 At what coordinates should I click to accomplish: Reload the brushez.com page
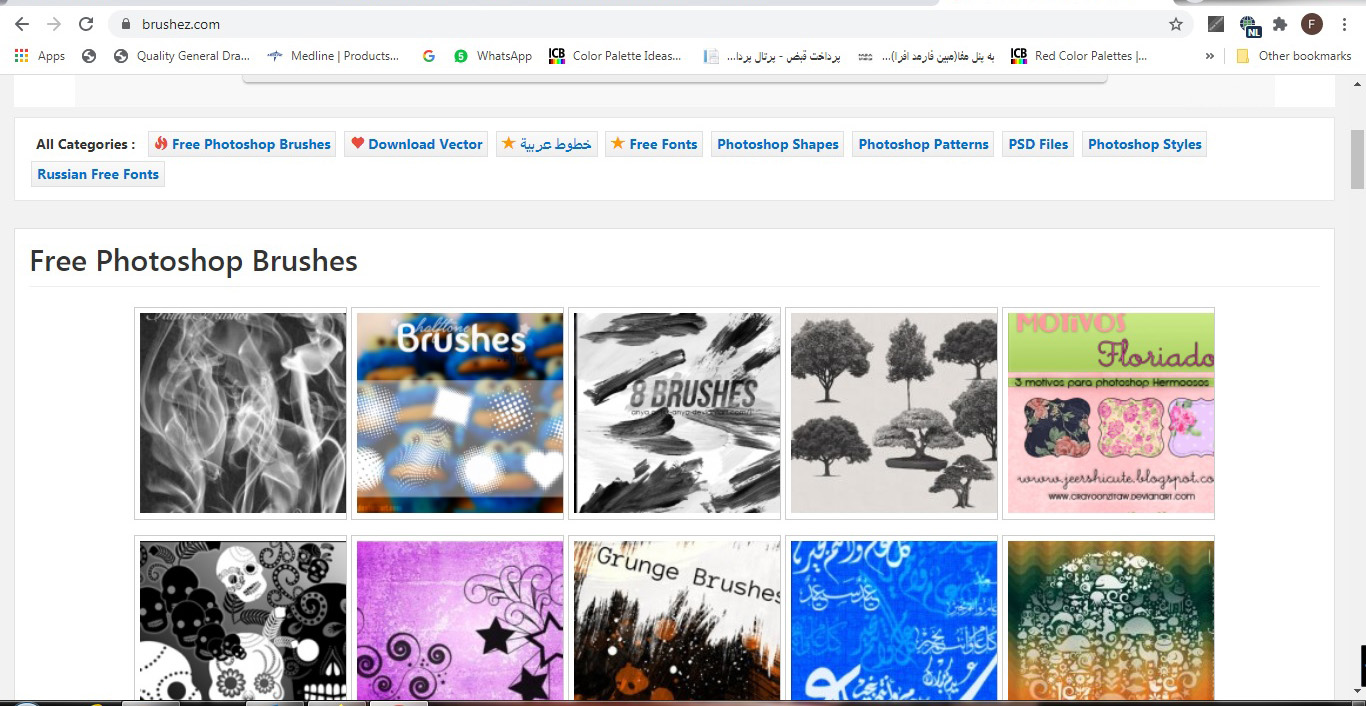pyautogui.click(x=86, y=24)
